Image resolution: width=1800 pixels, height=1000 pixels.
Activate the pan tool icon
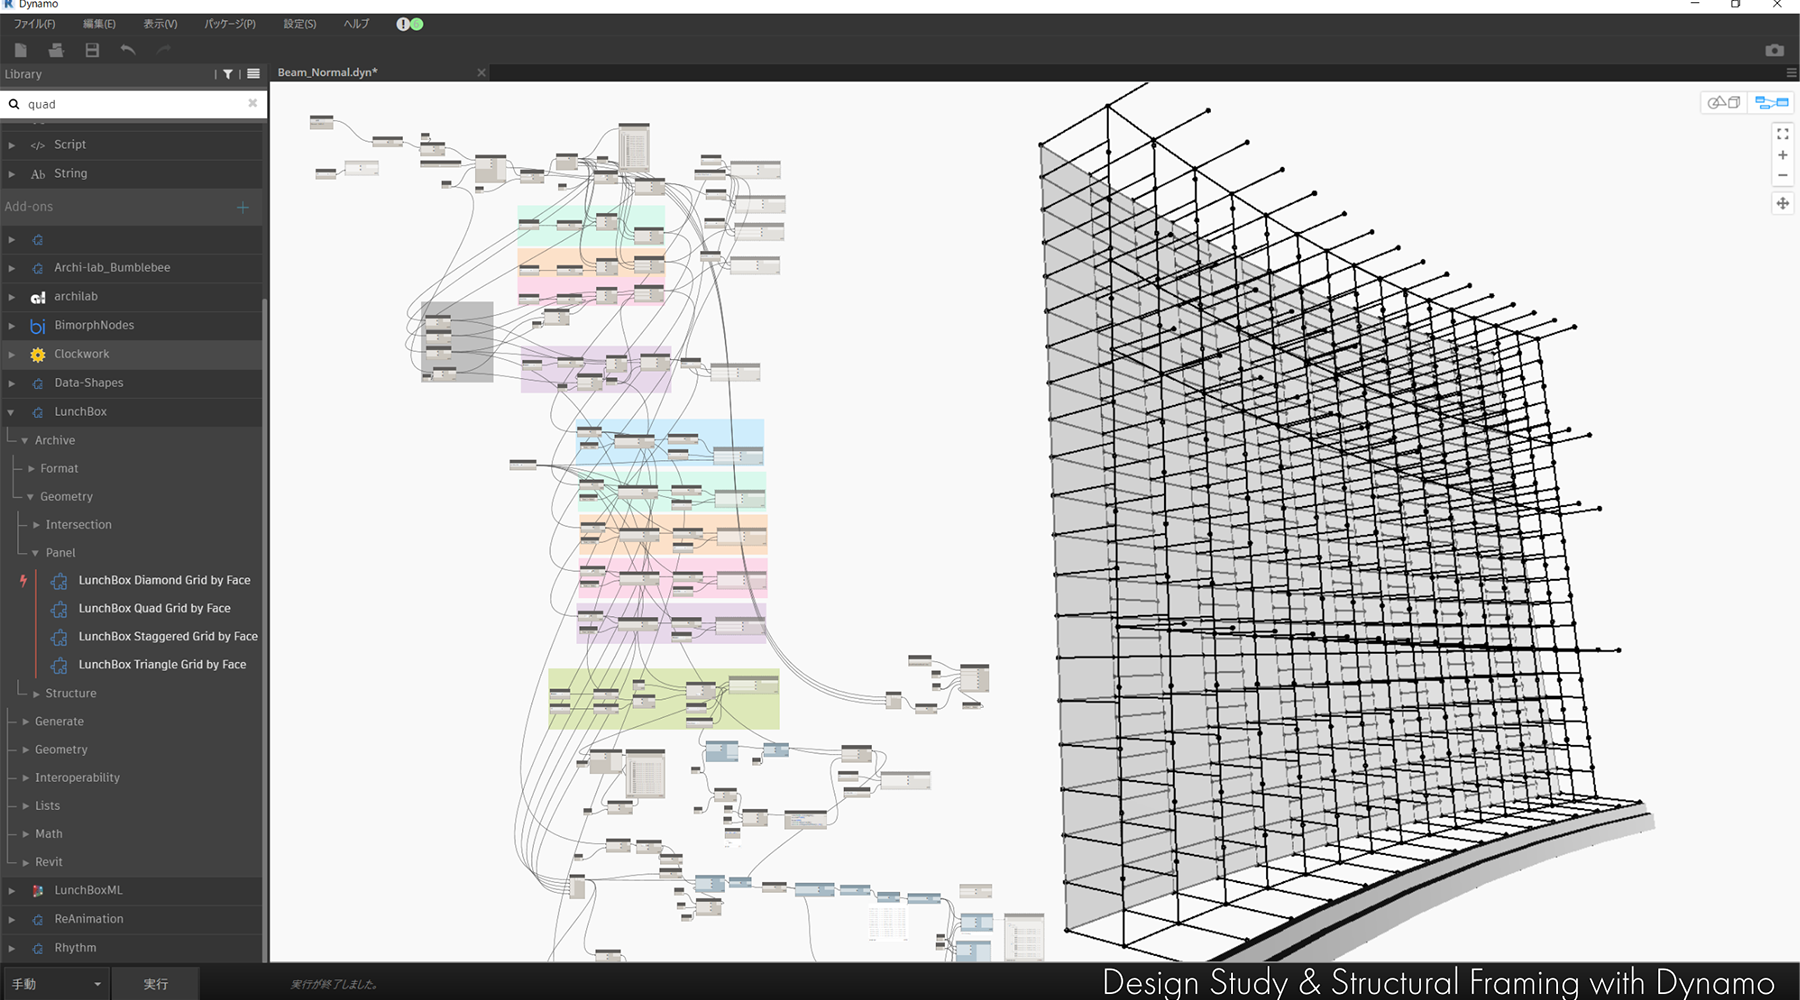pyautogui.click(x=1782, y=203)
